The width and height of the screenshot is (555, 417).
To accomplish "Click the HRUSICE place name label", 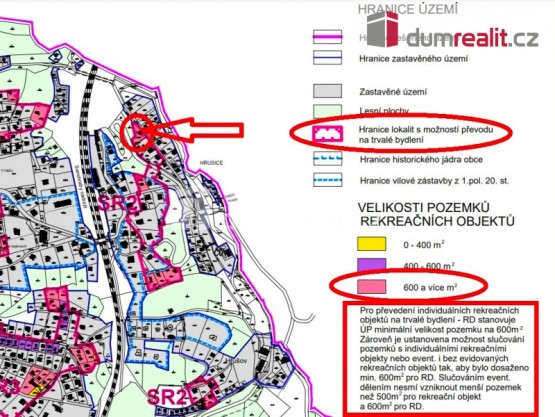I will click(x=211, y=163).
